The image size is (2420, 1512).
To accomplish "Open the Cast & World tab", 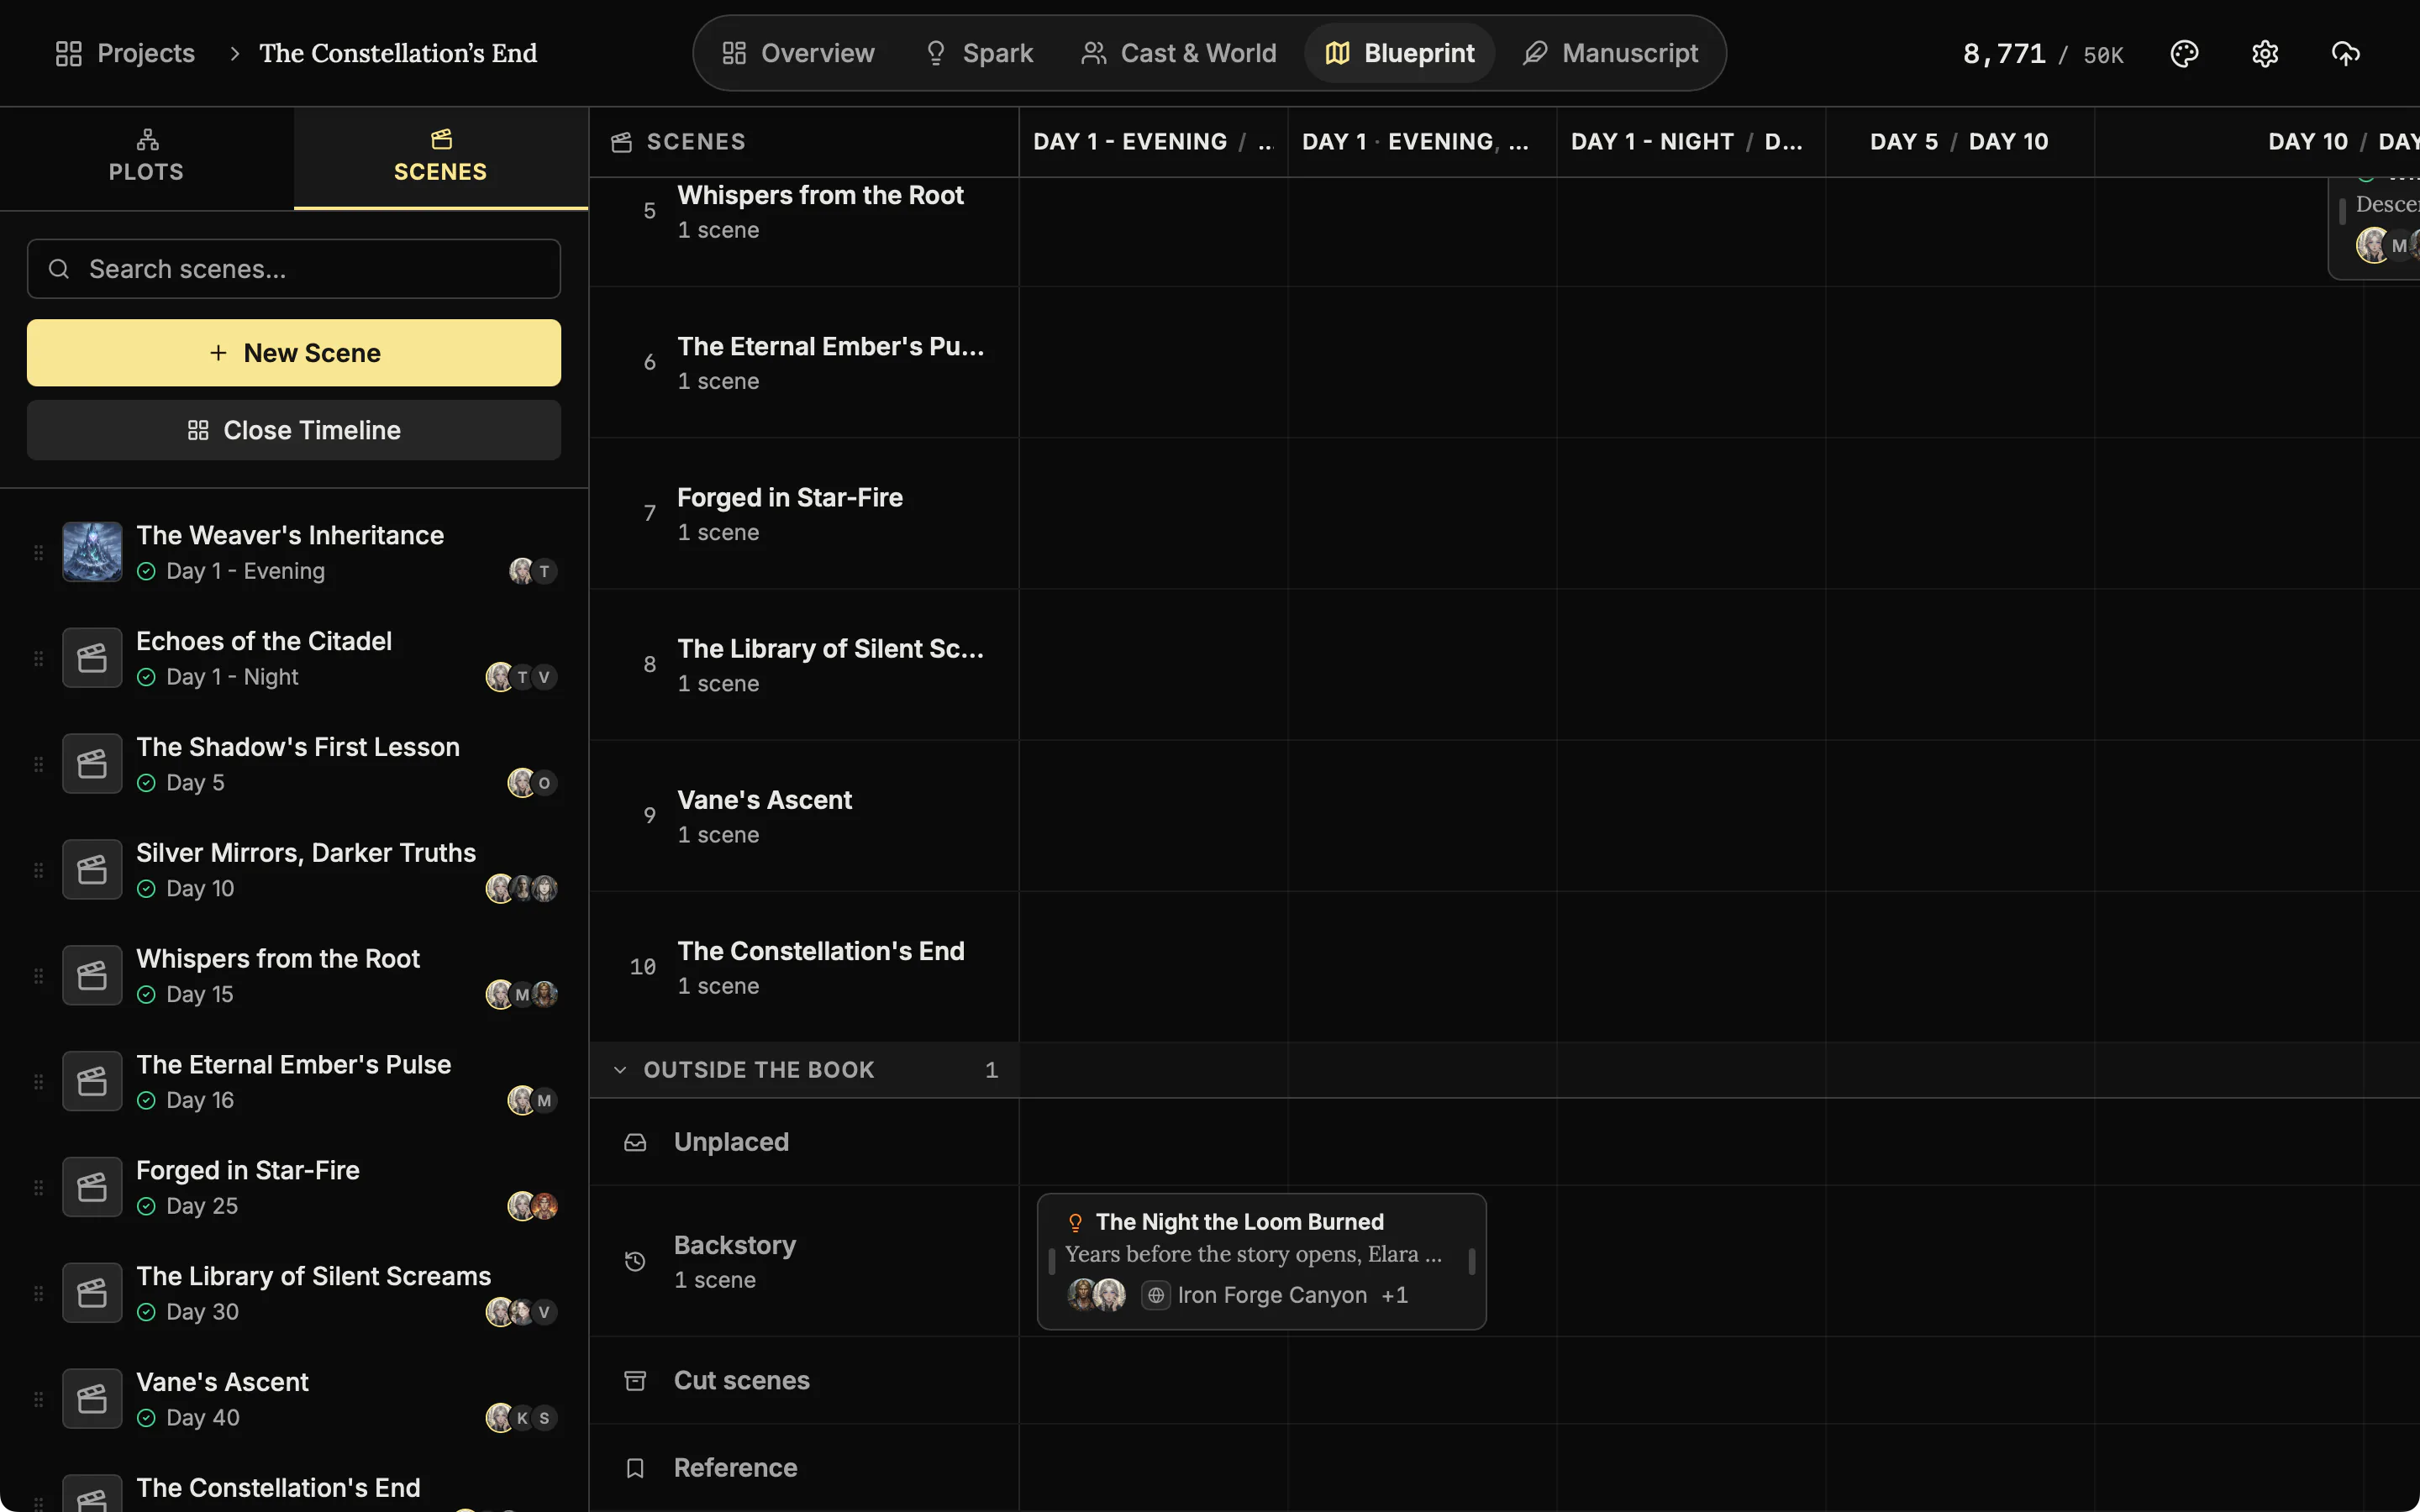I will 1179,53.
